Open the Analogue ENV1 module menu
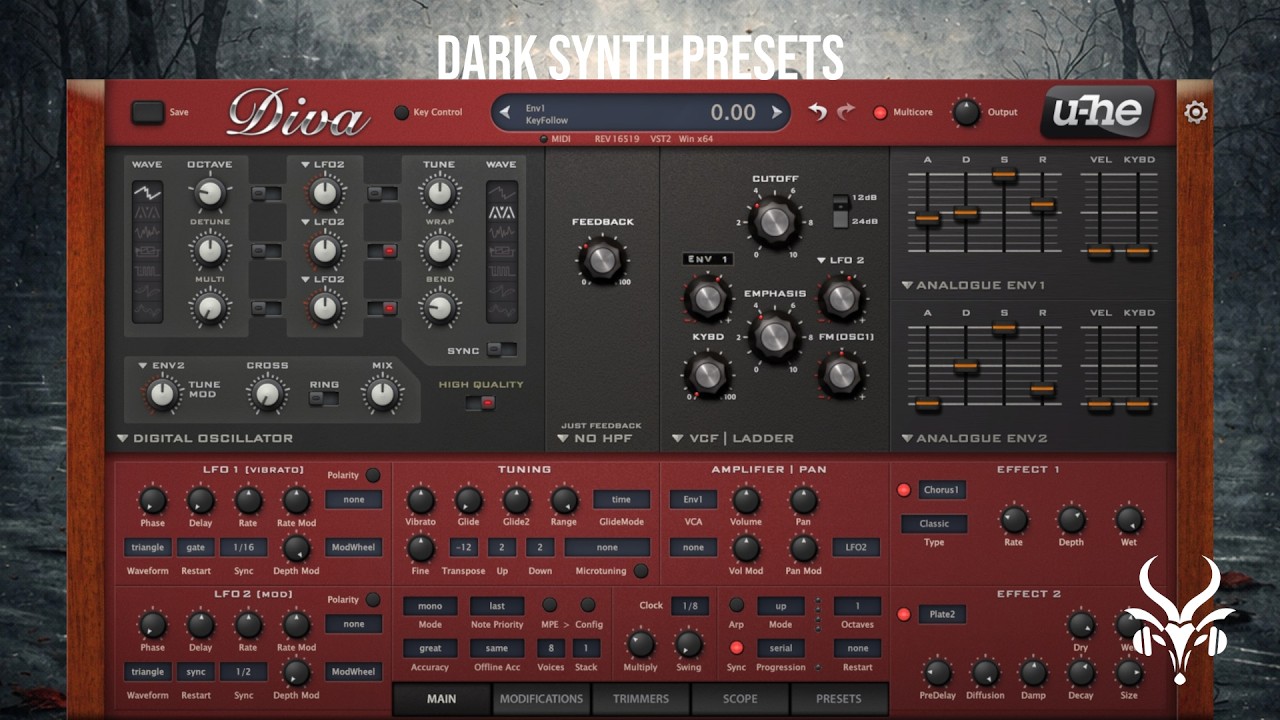 click(973, 285)
